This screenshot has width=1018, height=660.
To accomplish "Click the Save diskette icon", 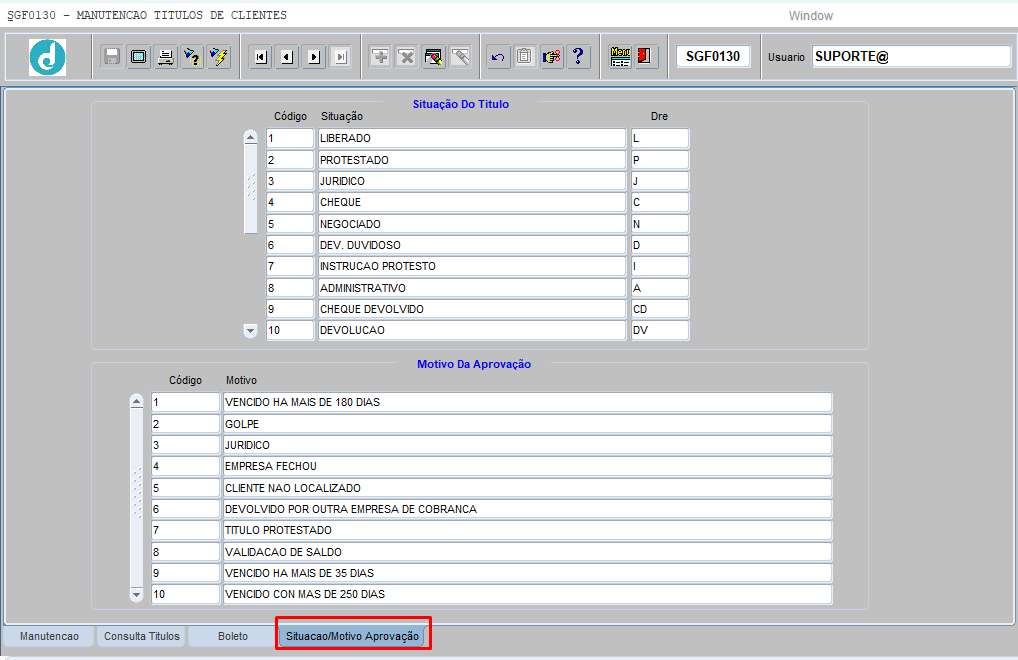I will click(x=112, y=57).
